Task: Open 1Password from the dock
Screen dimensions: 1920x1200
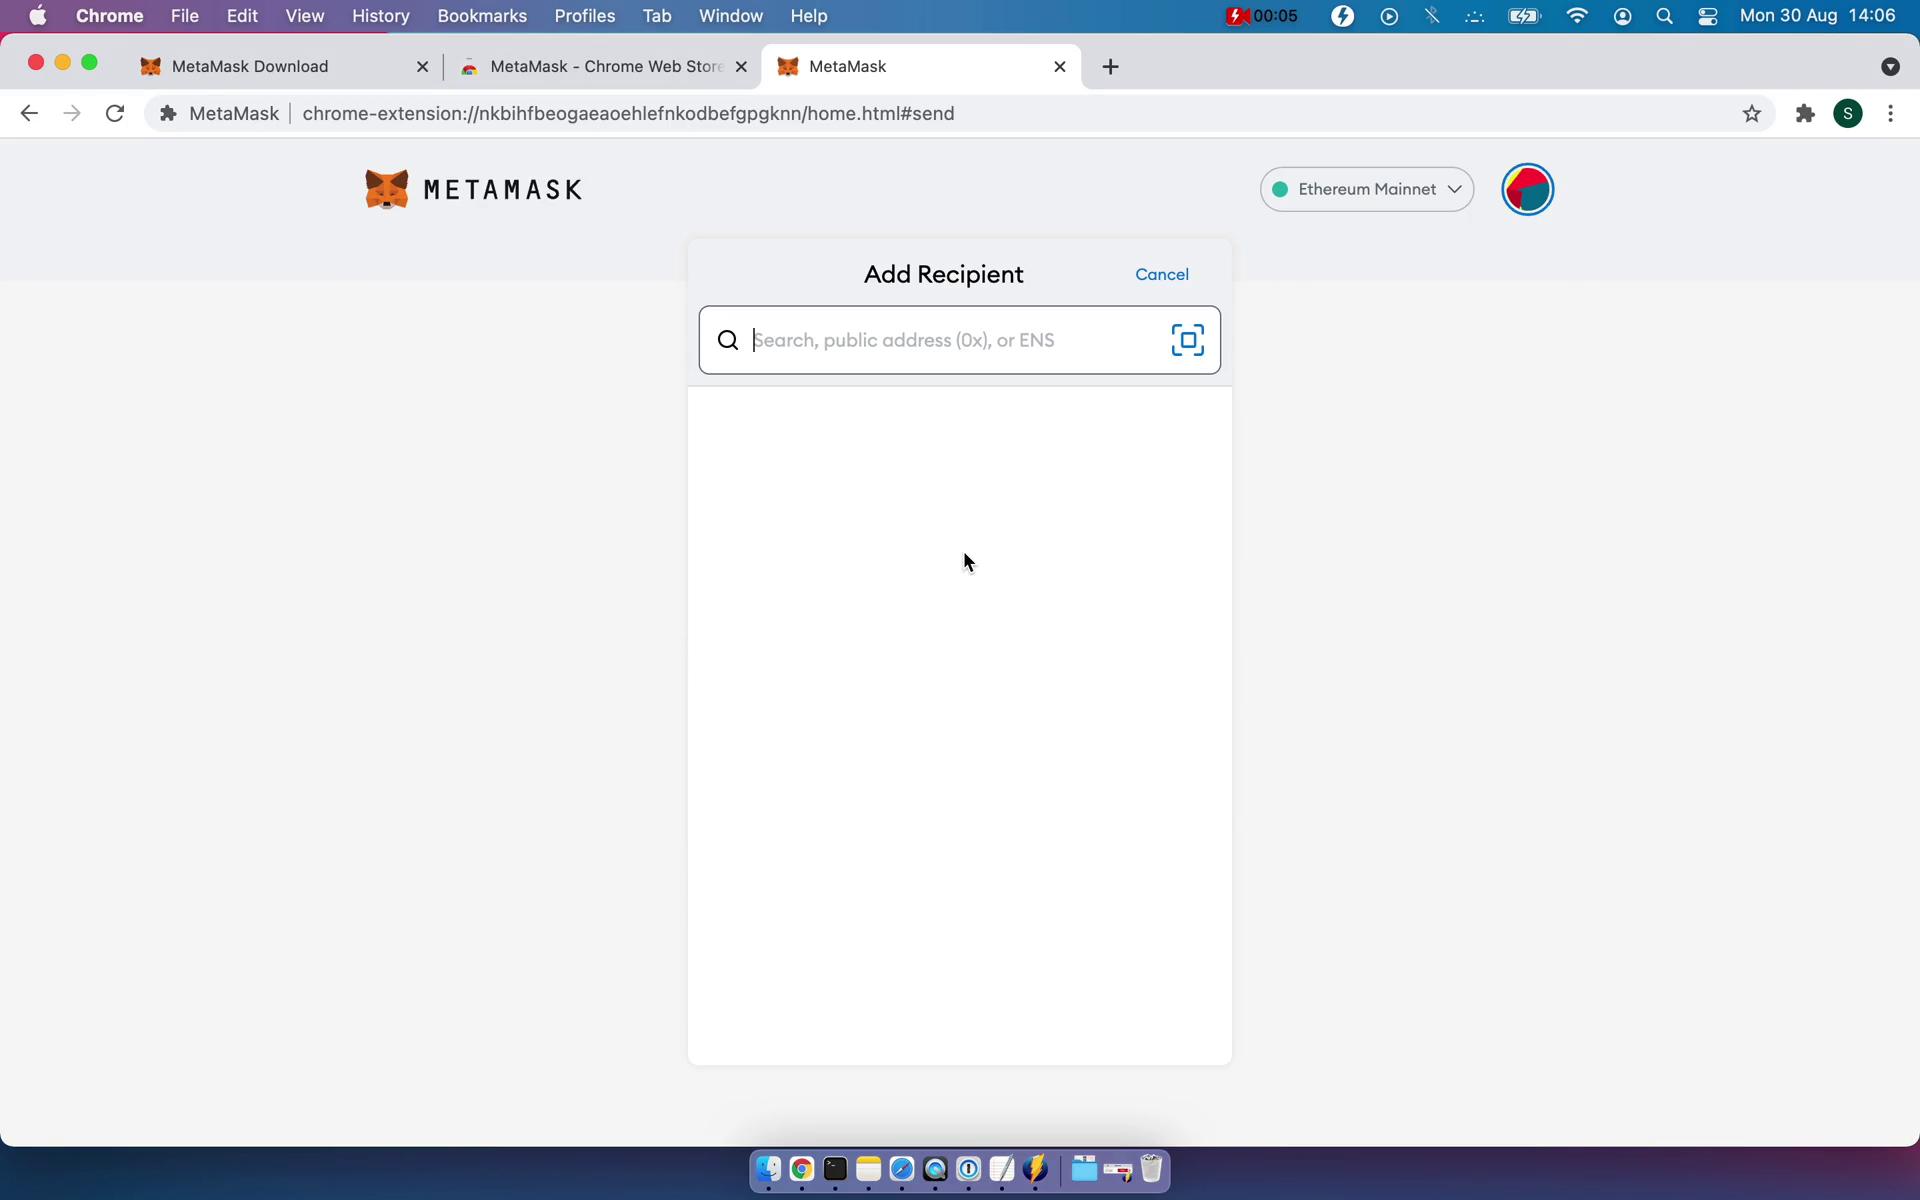Action: (969, 1169)
